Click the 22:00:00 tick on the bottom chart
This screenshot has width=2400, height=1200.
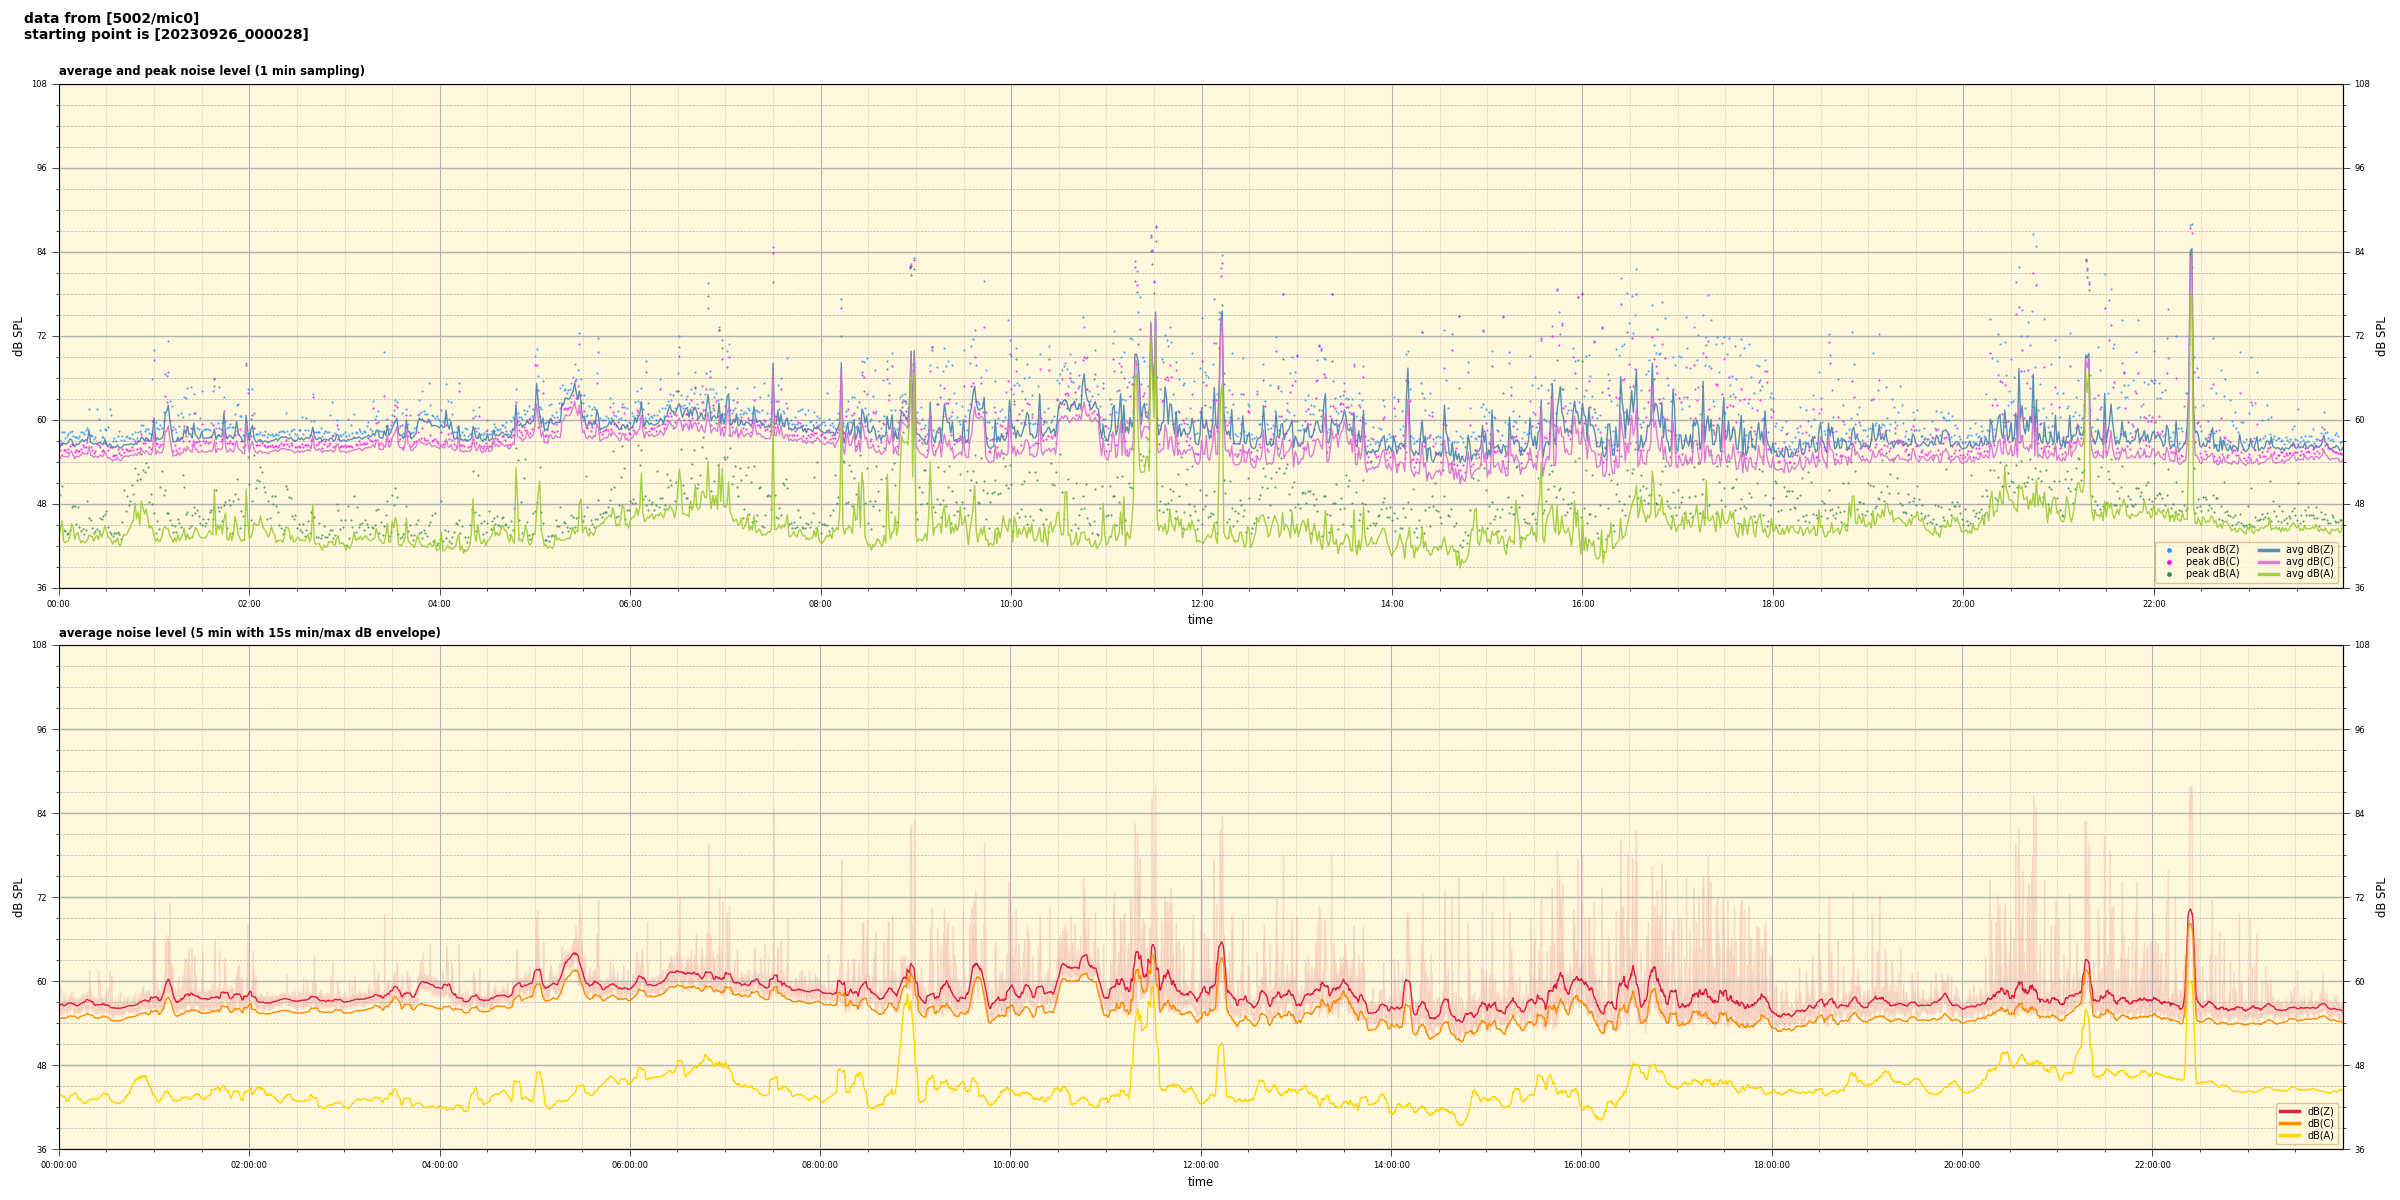(2153, 1165)
